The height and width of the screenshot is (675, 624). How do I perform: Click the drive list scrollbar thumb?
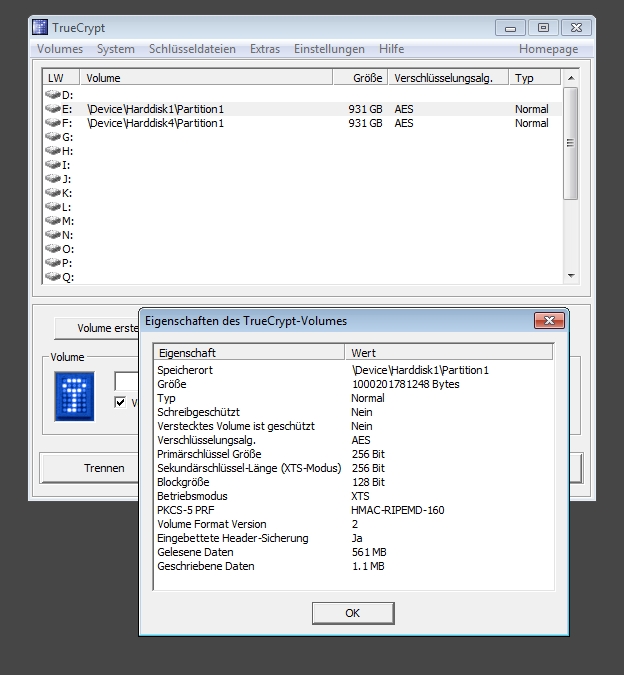(x=571, y=143)
